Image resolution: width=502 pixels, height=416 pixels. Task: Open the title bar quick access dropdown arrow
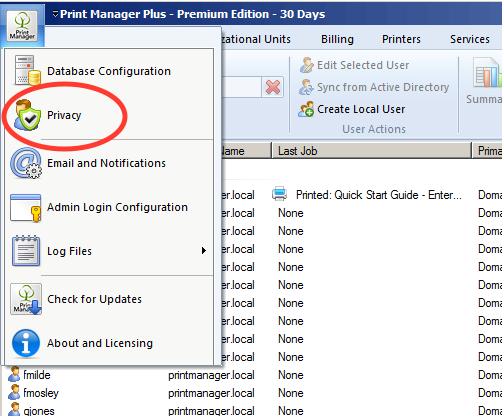pyautogui.click(x=55, y=14)
